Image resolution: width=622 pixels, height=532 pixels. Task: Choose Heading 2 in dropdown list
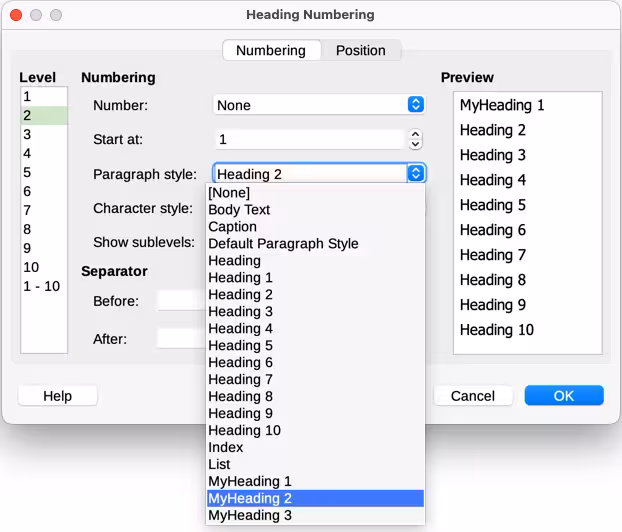tap(315, 295)
